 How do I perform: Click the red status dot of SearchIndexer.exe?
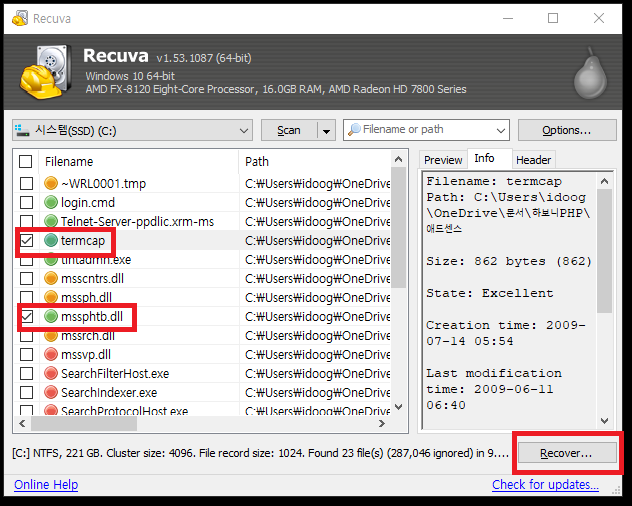point(51,392)
